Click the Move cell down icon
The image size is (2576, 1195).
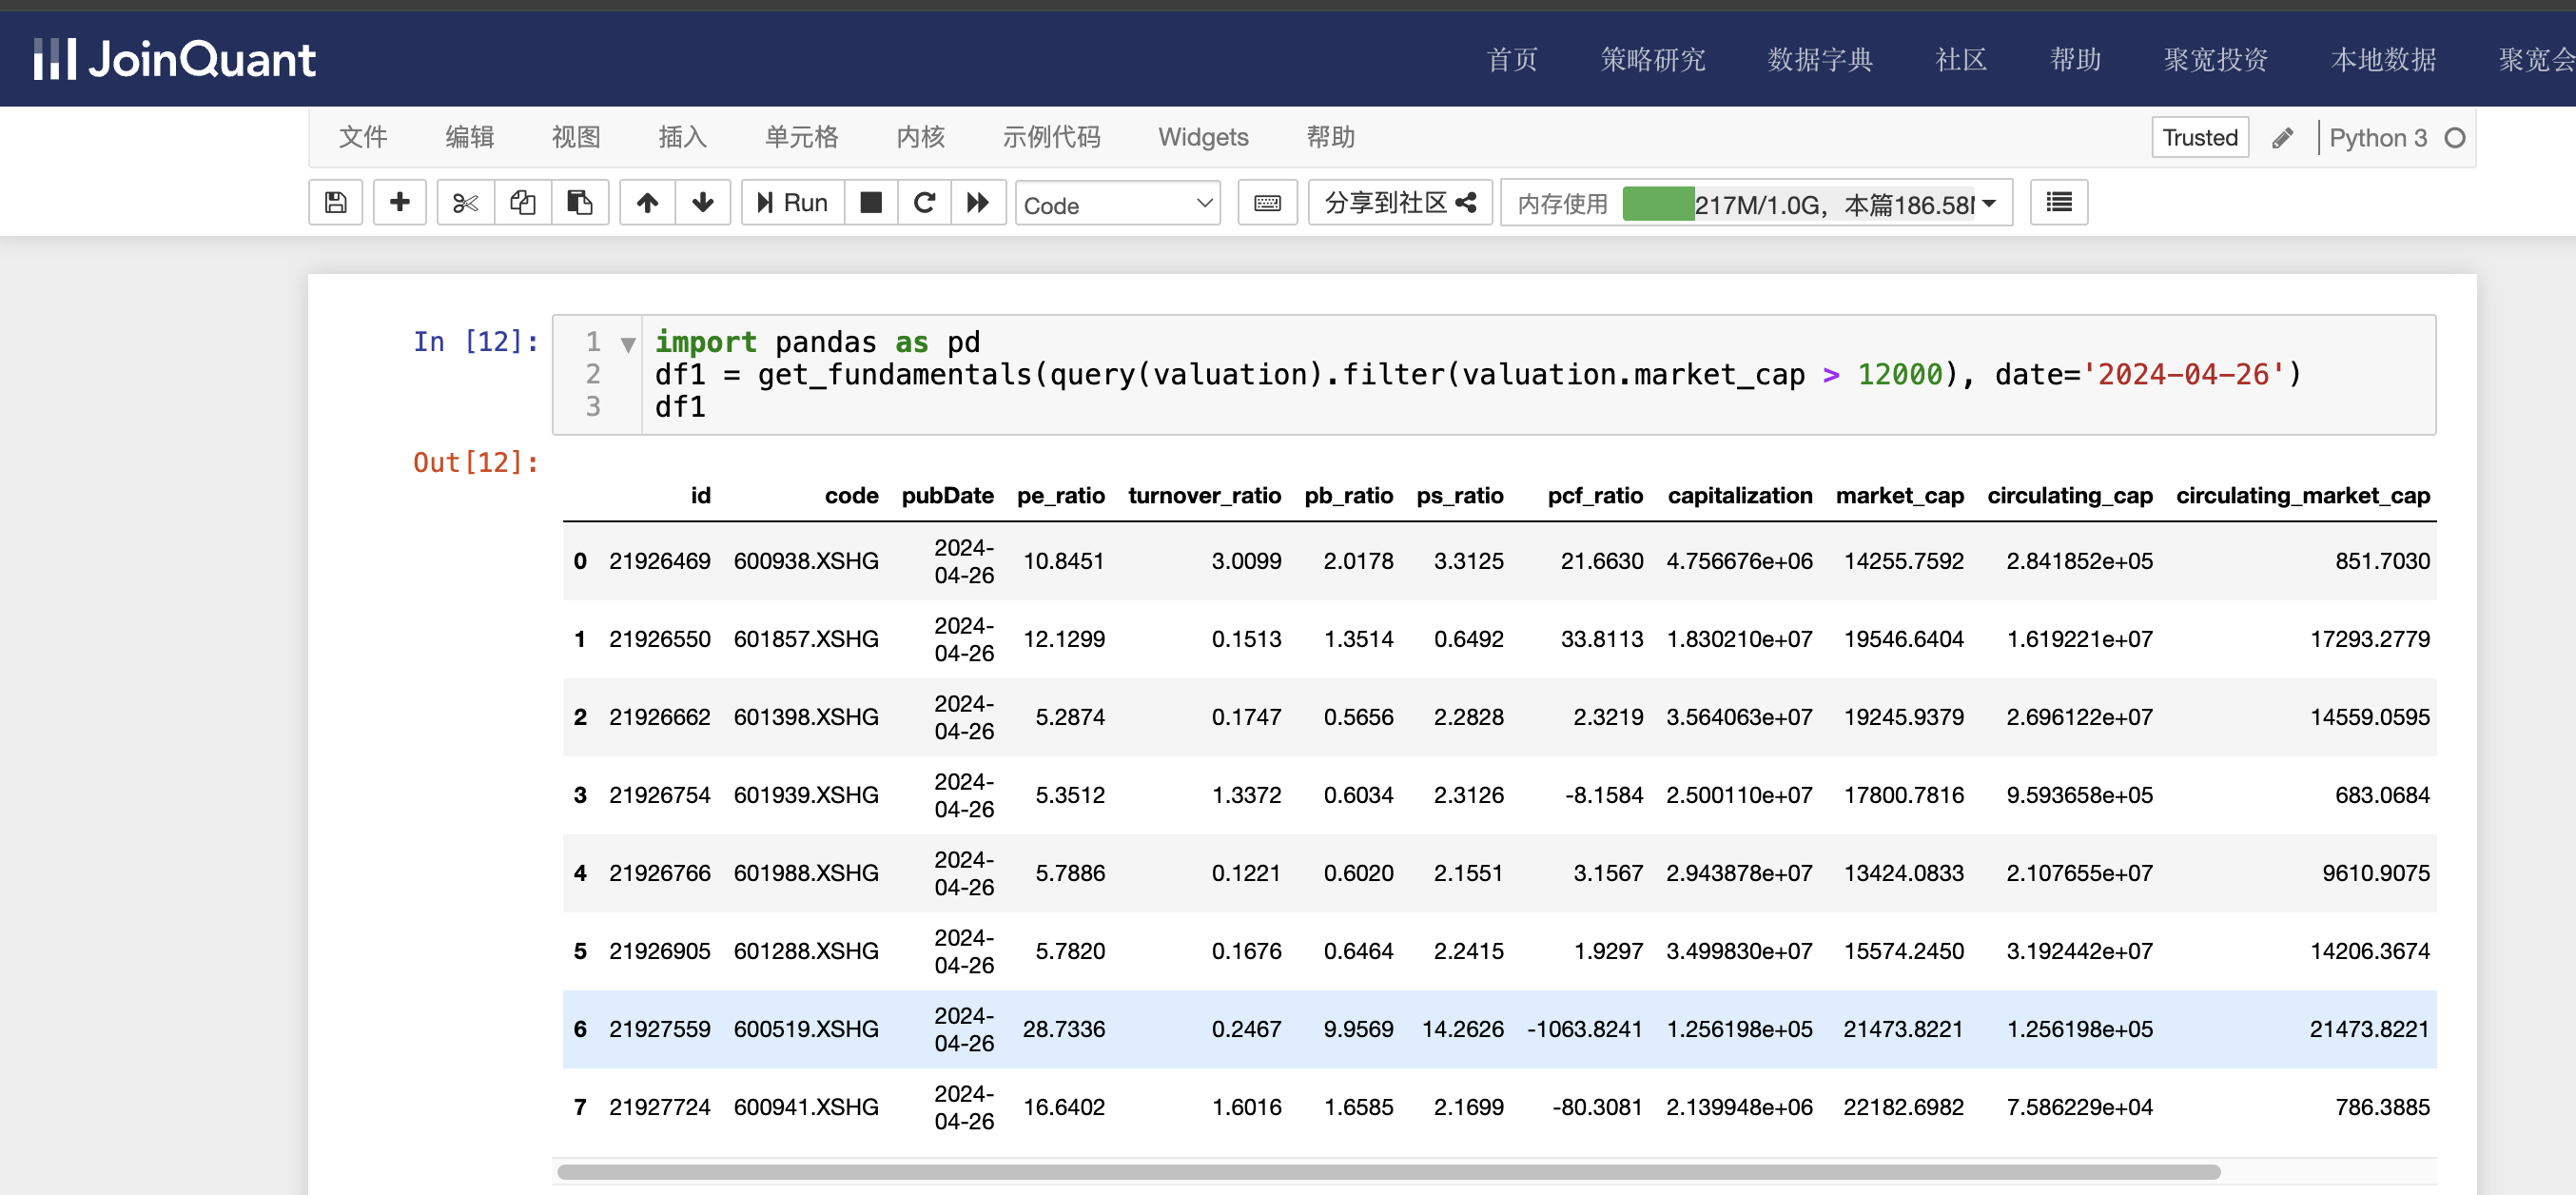(x=703, y=204)
